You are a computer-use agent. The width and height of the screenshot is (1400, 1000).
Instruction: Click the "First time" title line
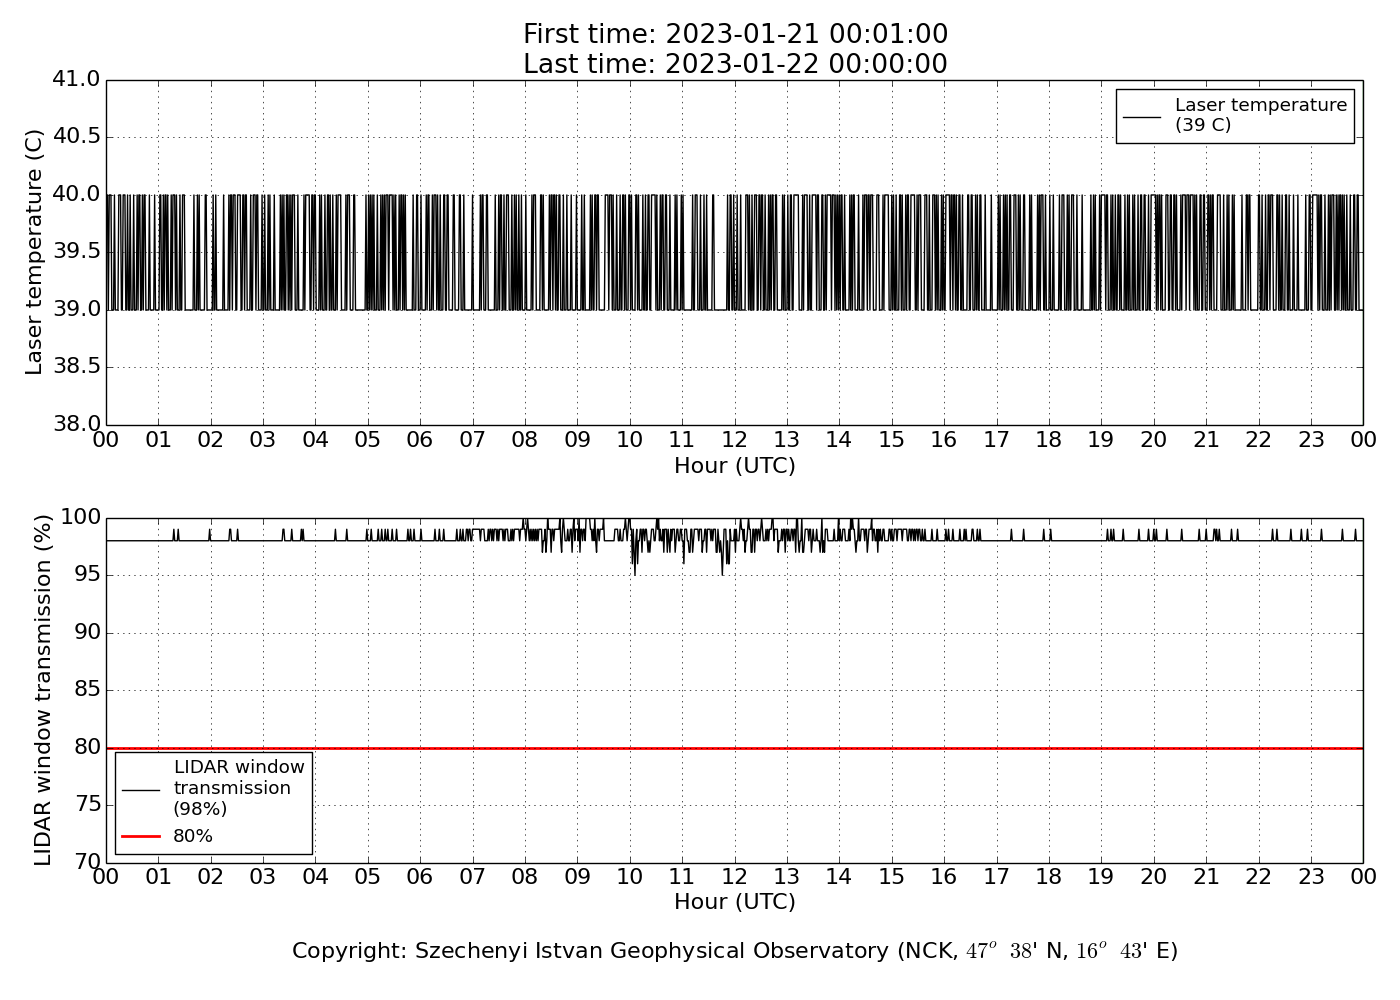coord(735,35)
